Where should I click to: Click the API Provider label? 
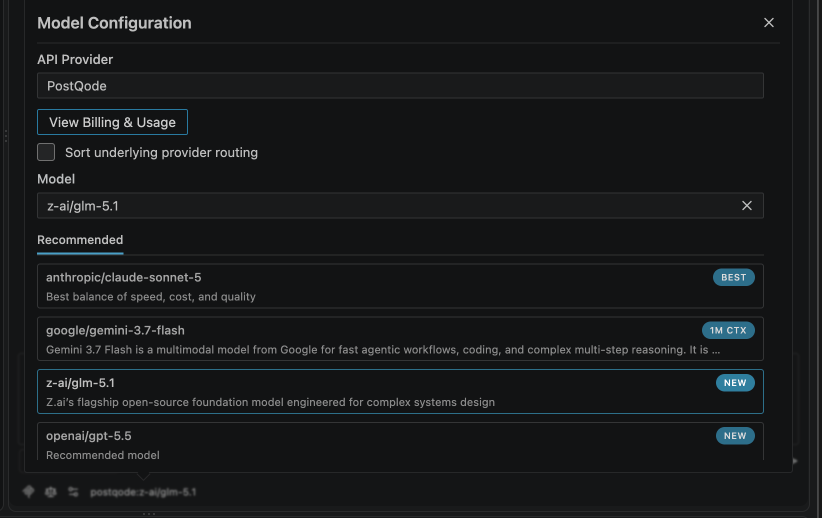[x=75, y=59]
